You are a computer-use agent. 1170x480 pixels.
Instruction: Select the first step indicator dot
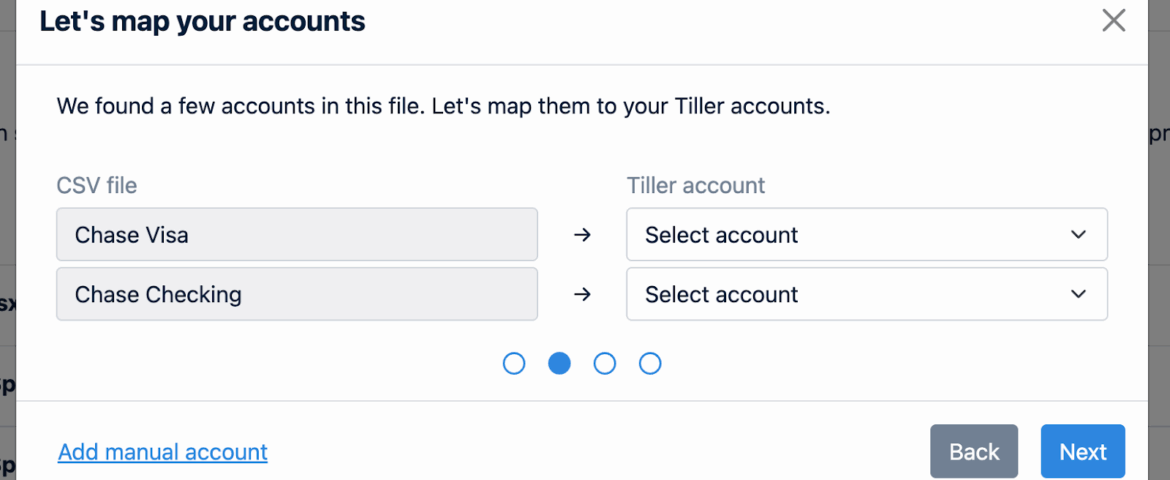point(514,363)
